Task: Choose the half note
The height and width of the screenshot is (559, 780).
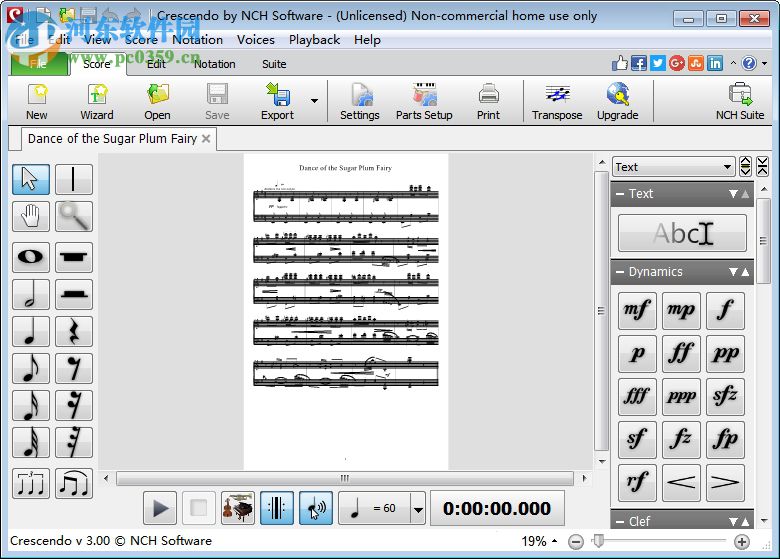Action: 31,294
